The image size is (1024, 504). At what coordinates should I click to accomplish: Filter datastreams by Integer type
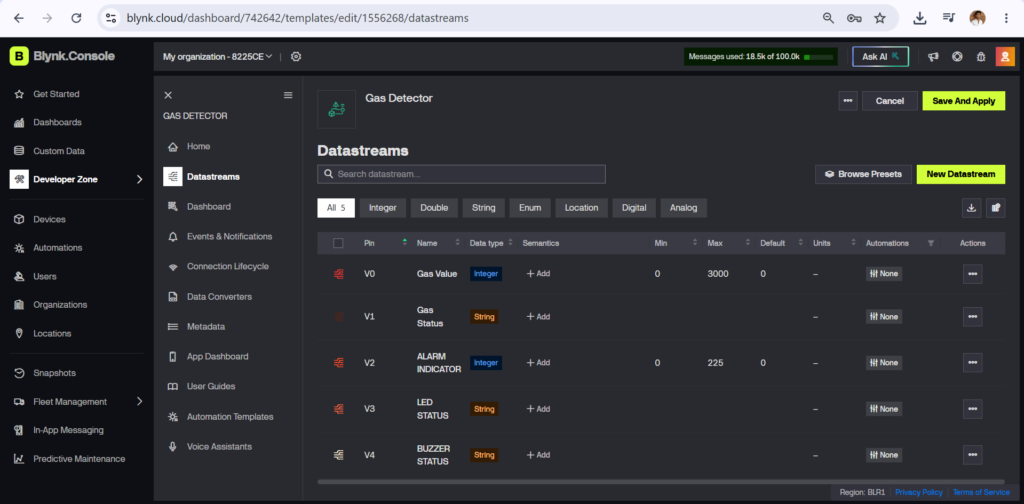click(x=383, y=208)
